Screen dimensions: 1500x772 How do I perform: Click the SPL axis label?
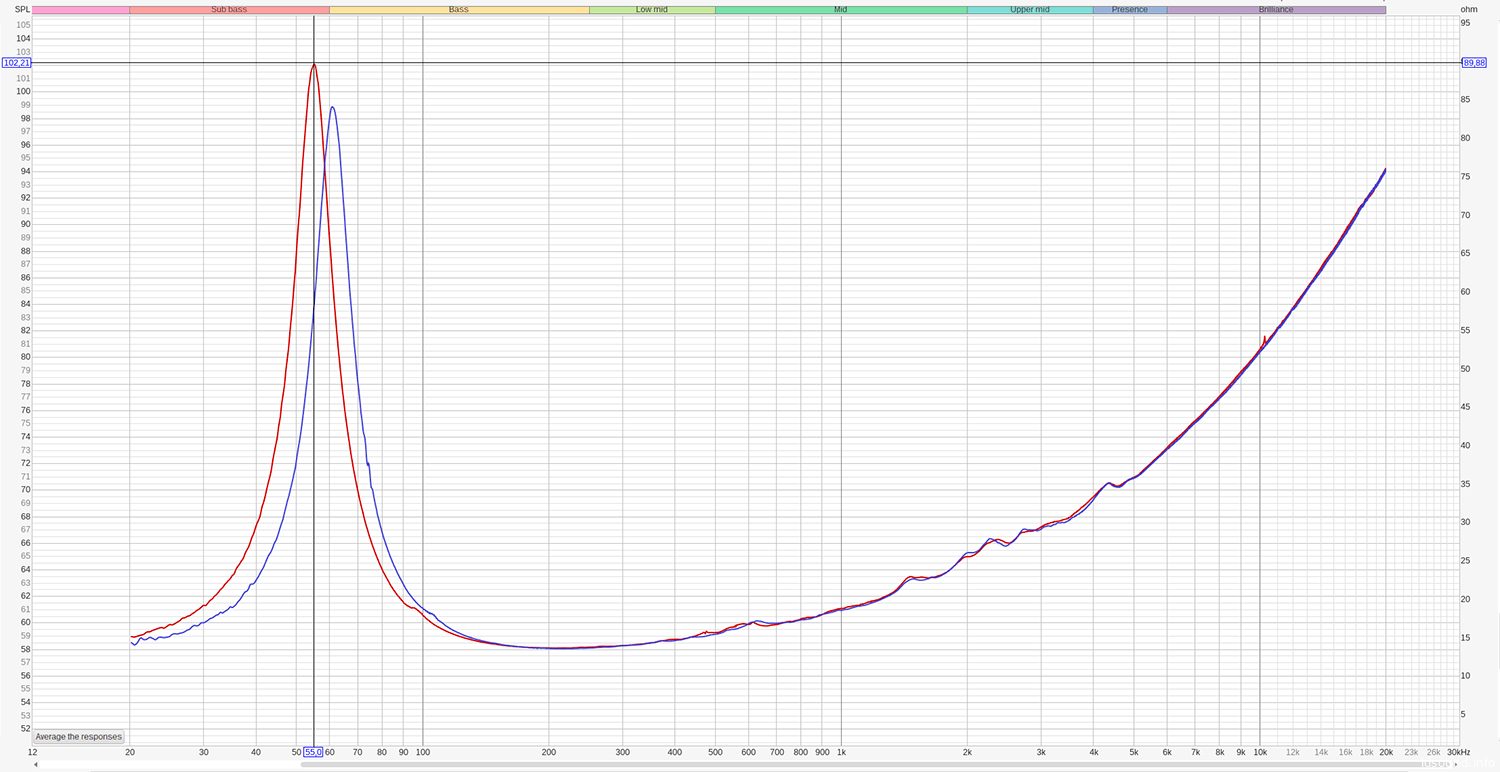[23, 9]
